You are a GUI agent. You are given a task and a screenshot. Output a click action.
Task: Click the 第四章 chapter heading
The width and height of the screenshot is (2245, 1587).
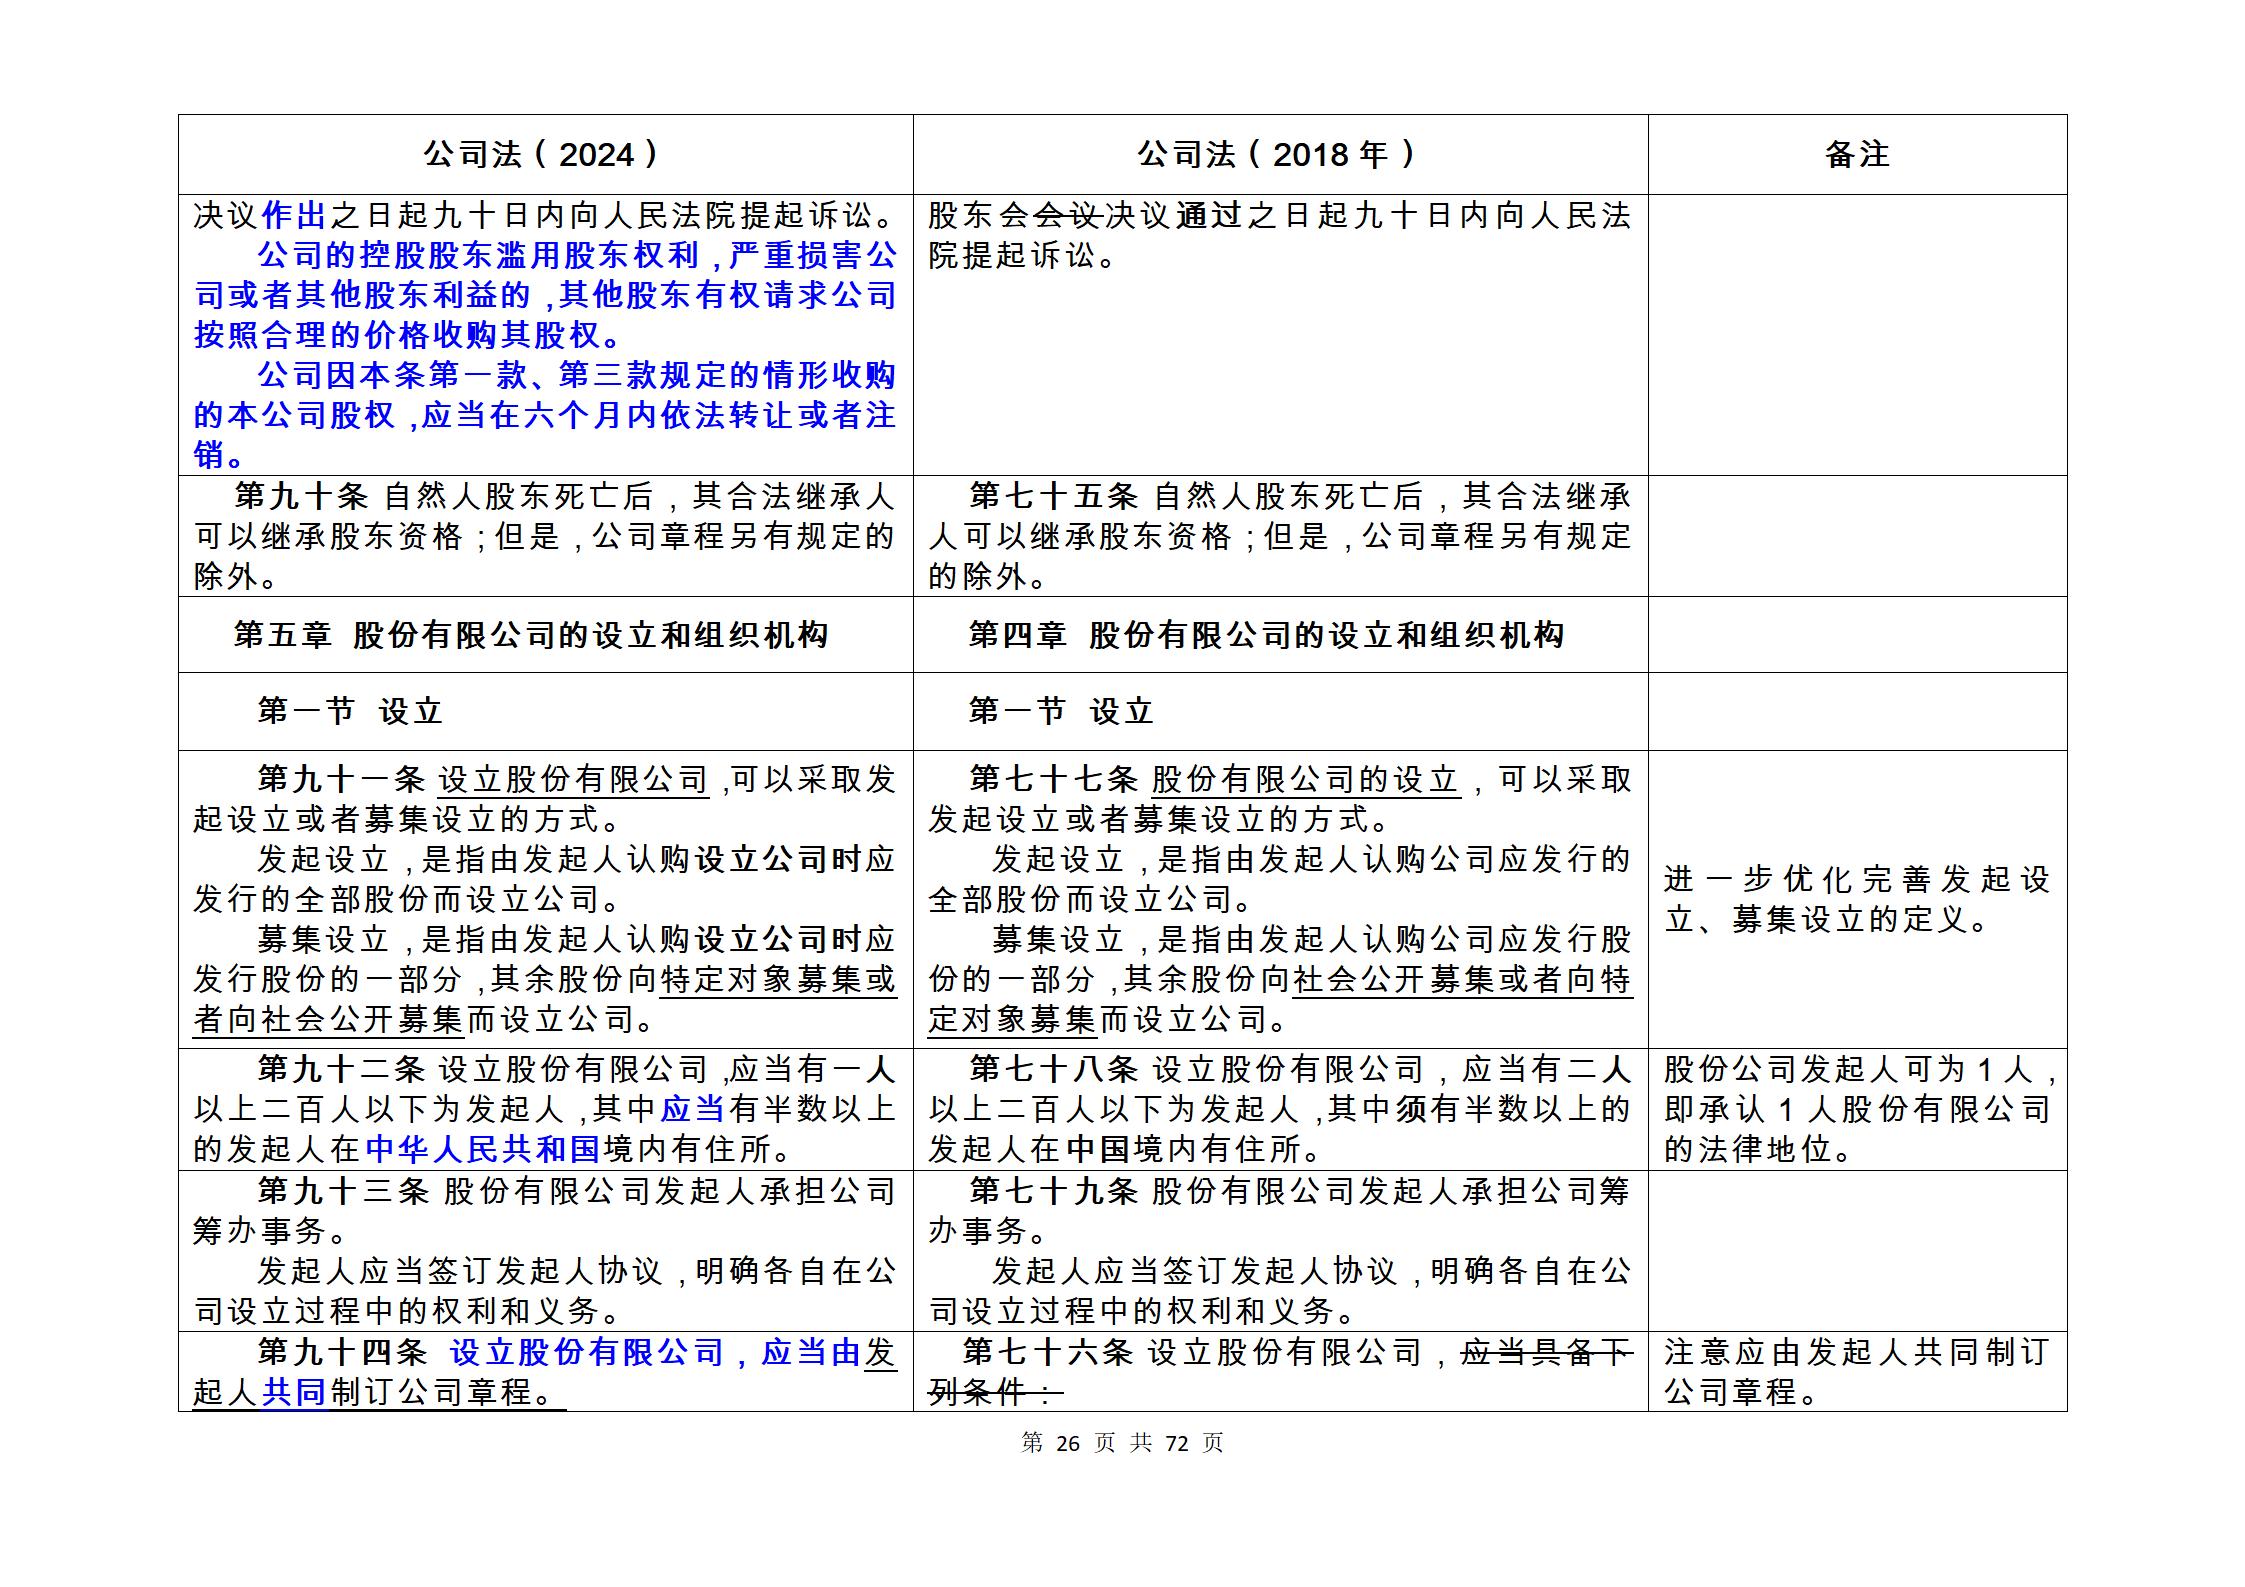1017,635
